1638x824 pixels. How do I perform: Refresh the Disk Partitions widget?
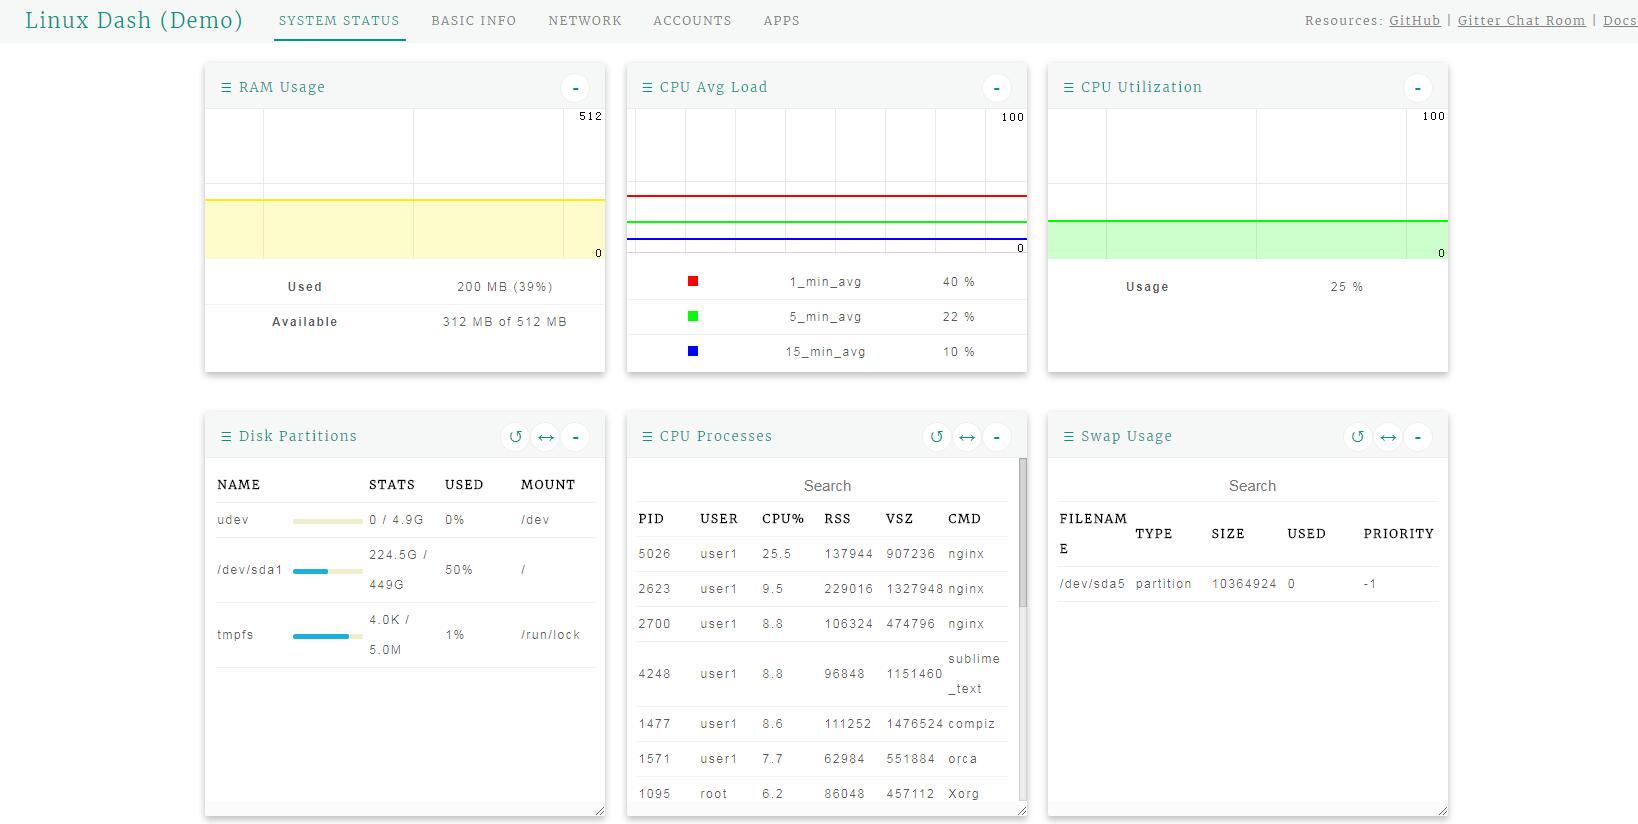(x=515, y=437)
